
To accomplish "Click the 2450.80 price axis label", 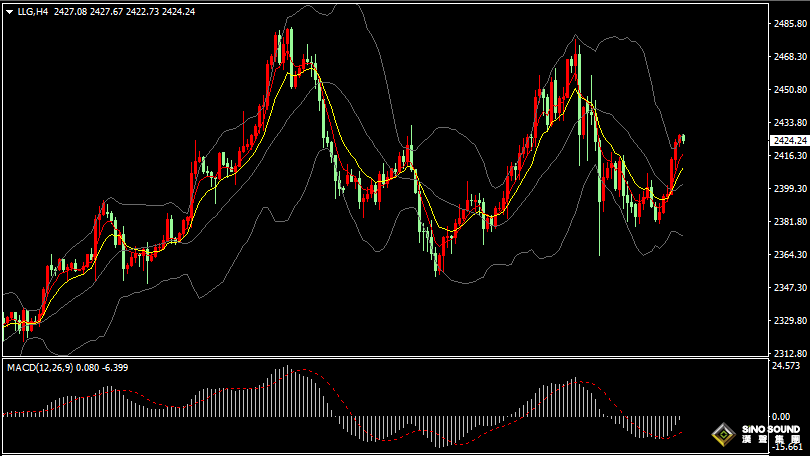I will tap(764, 89).
